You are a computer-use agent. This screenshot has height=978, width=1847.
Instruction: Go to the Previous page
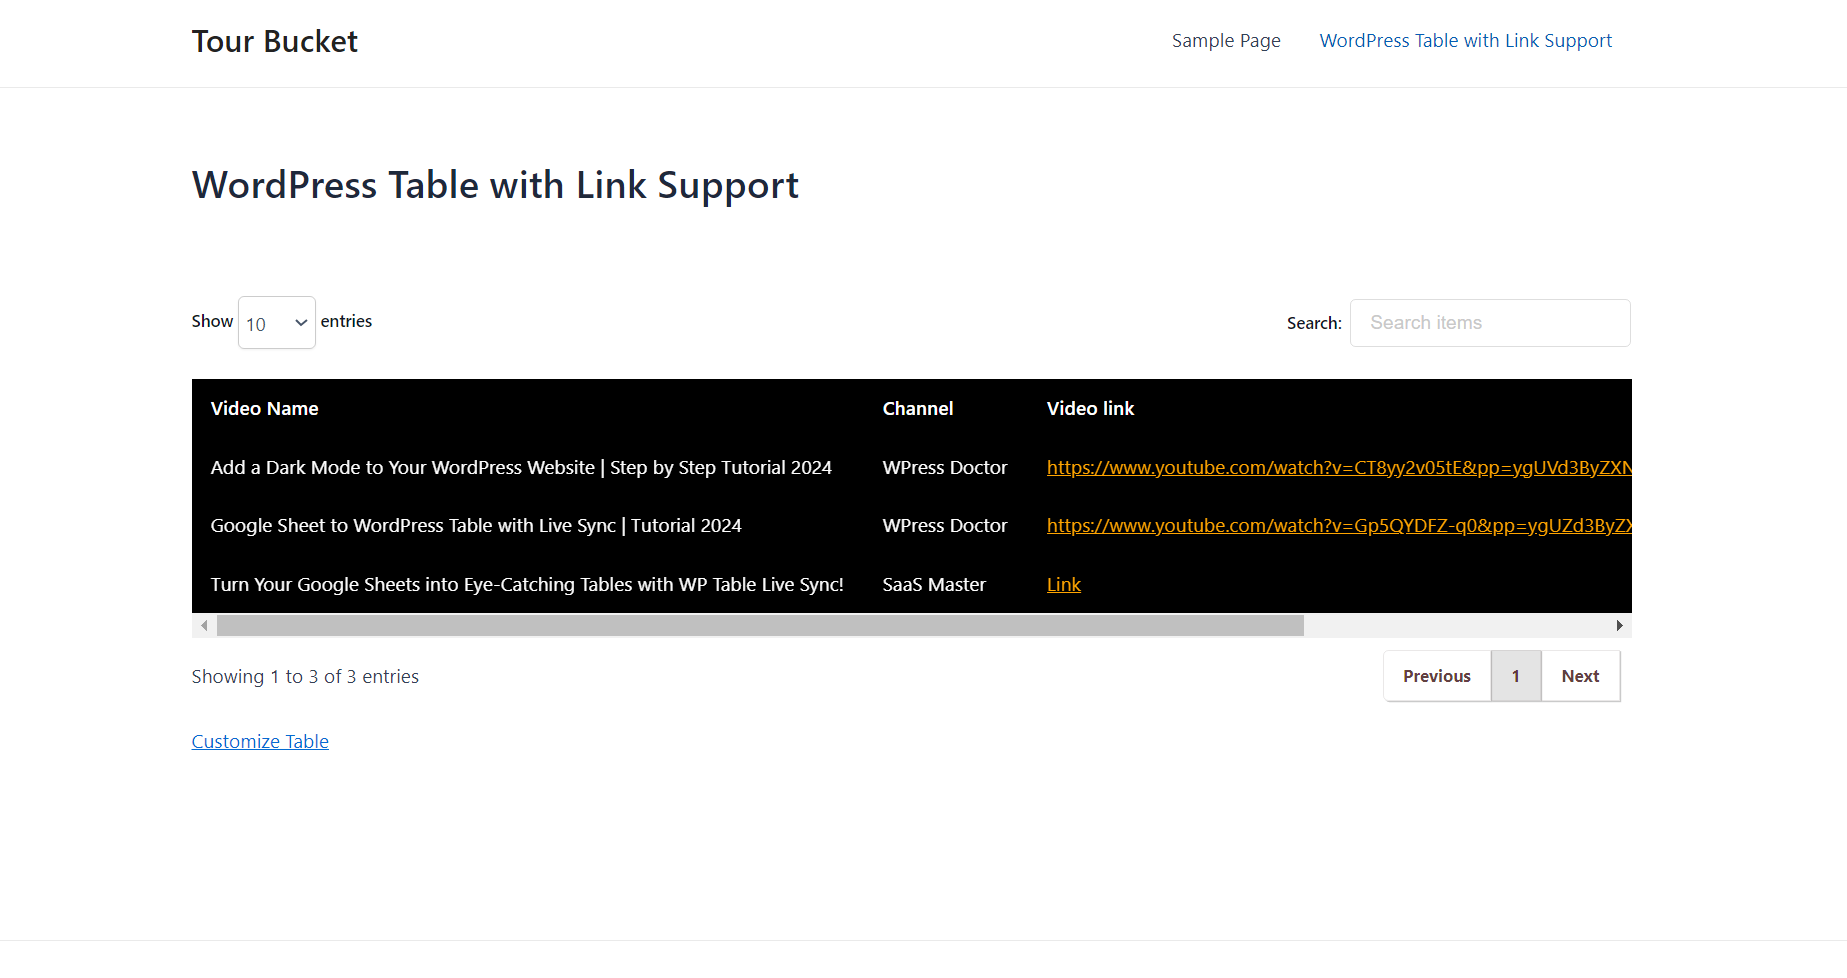coord(1437,676)
